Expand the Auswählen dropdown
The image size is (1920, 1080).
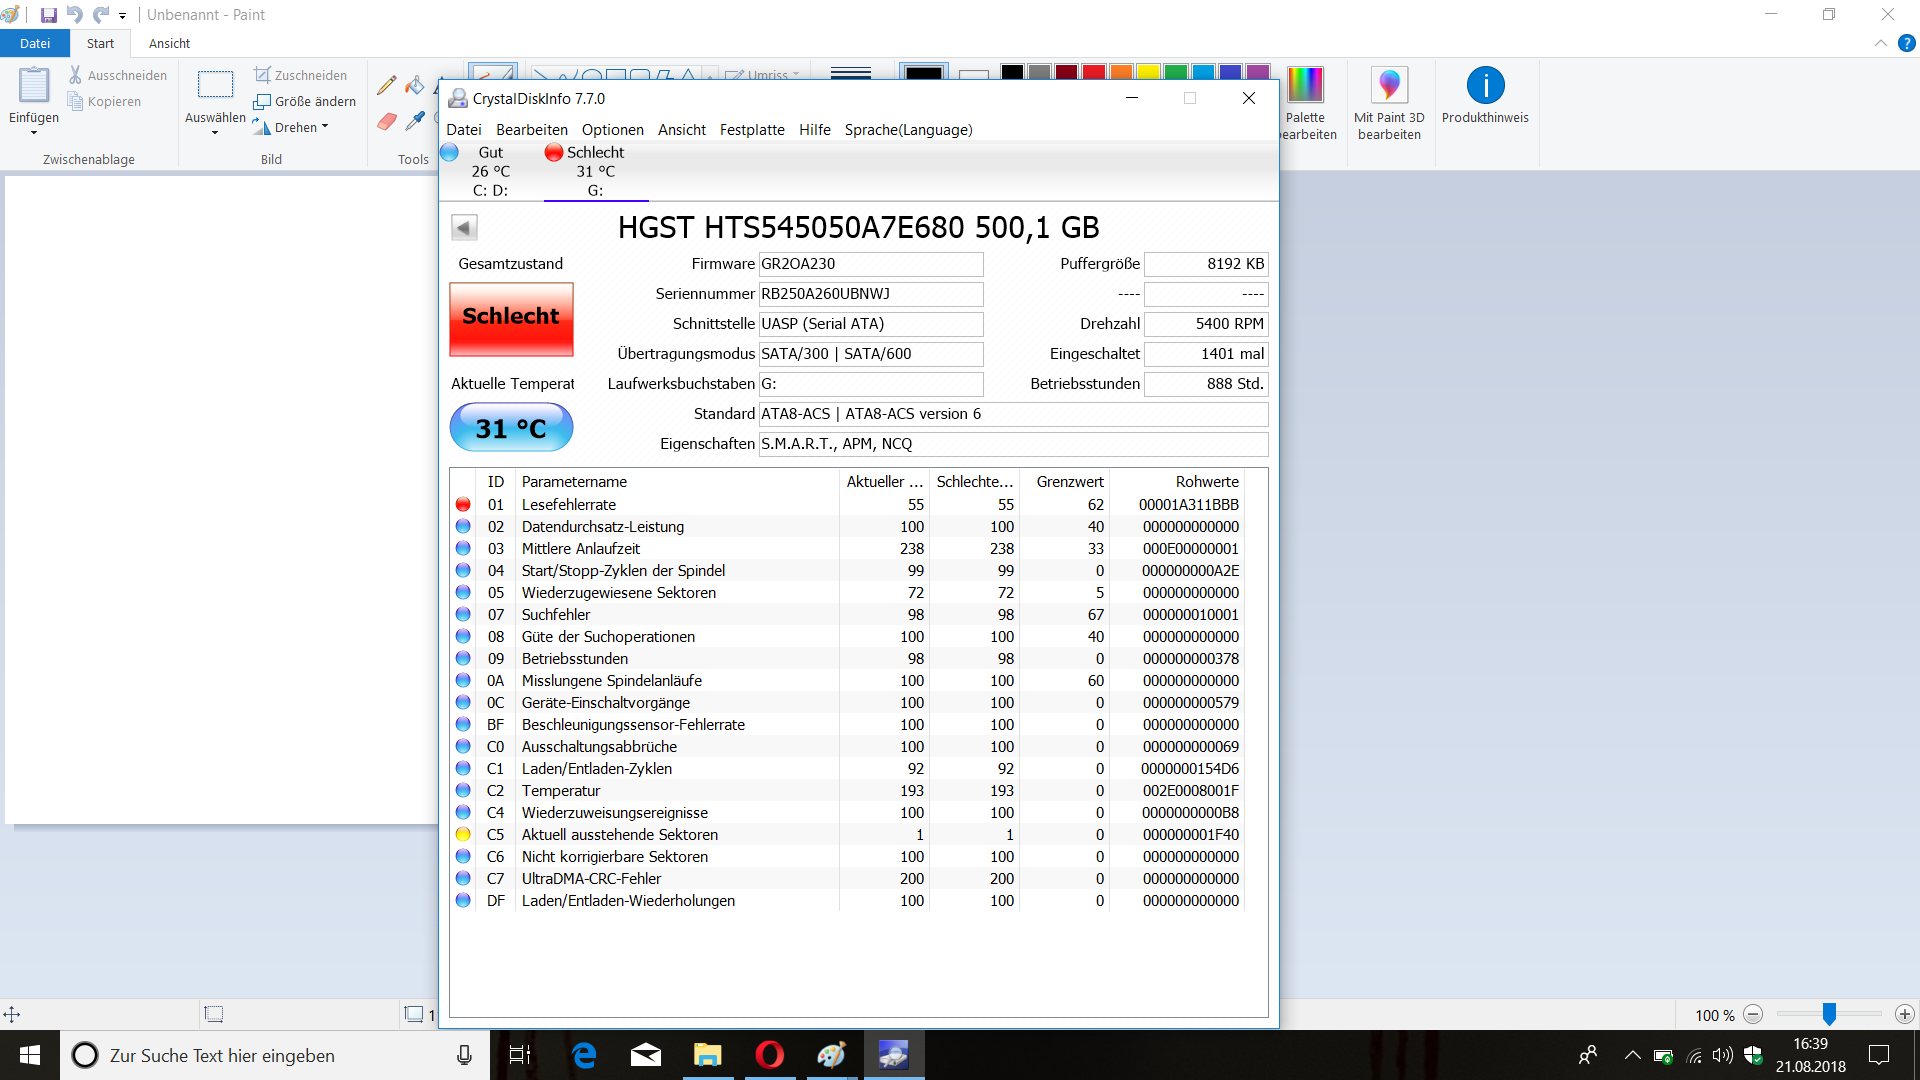[215, 133]
